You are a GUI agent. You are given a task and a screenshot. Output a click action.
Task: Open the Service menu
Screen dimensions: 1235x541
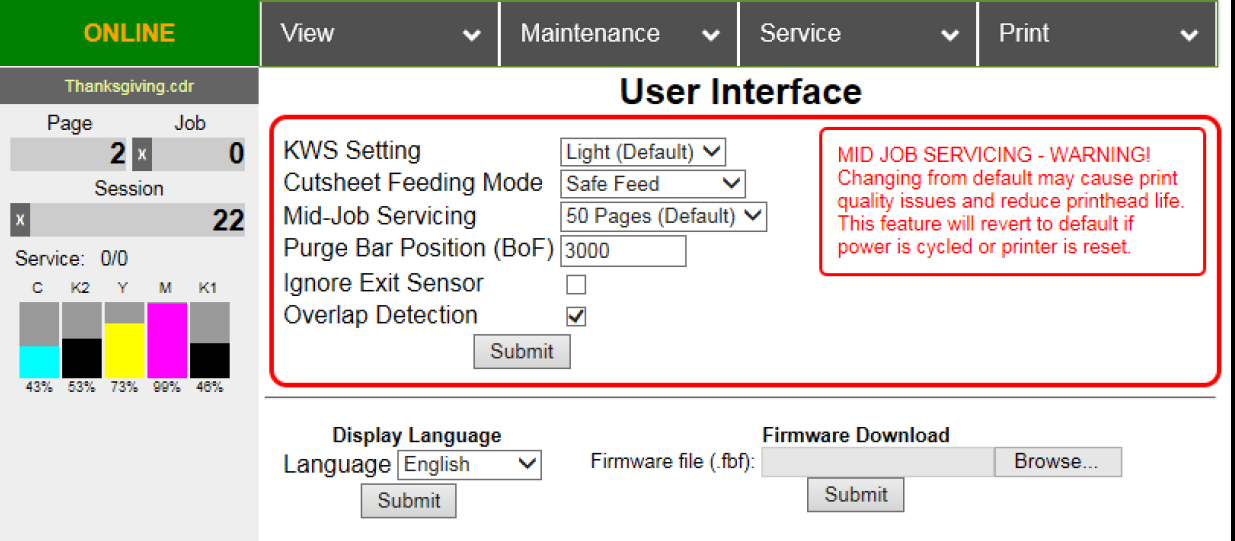click(858, 33)
